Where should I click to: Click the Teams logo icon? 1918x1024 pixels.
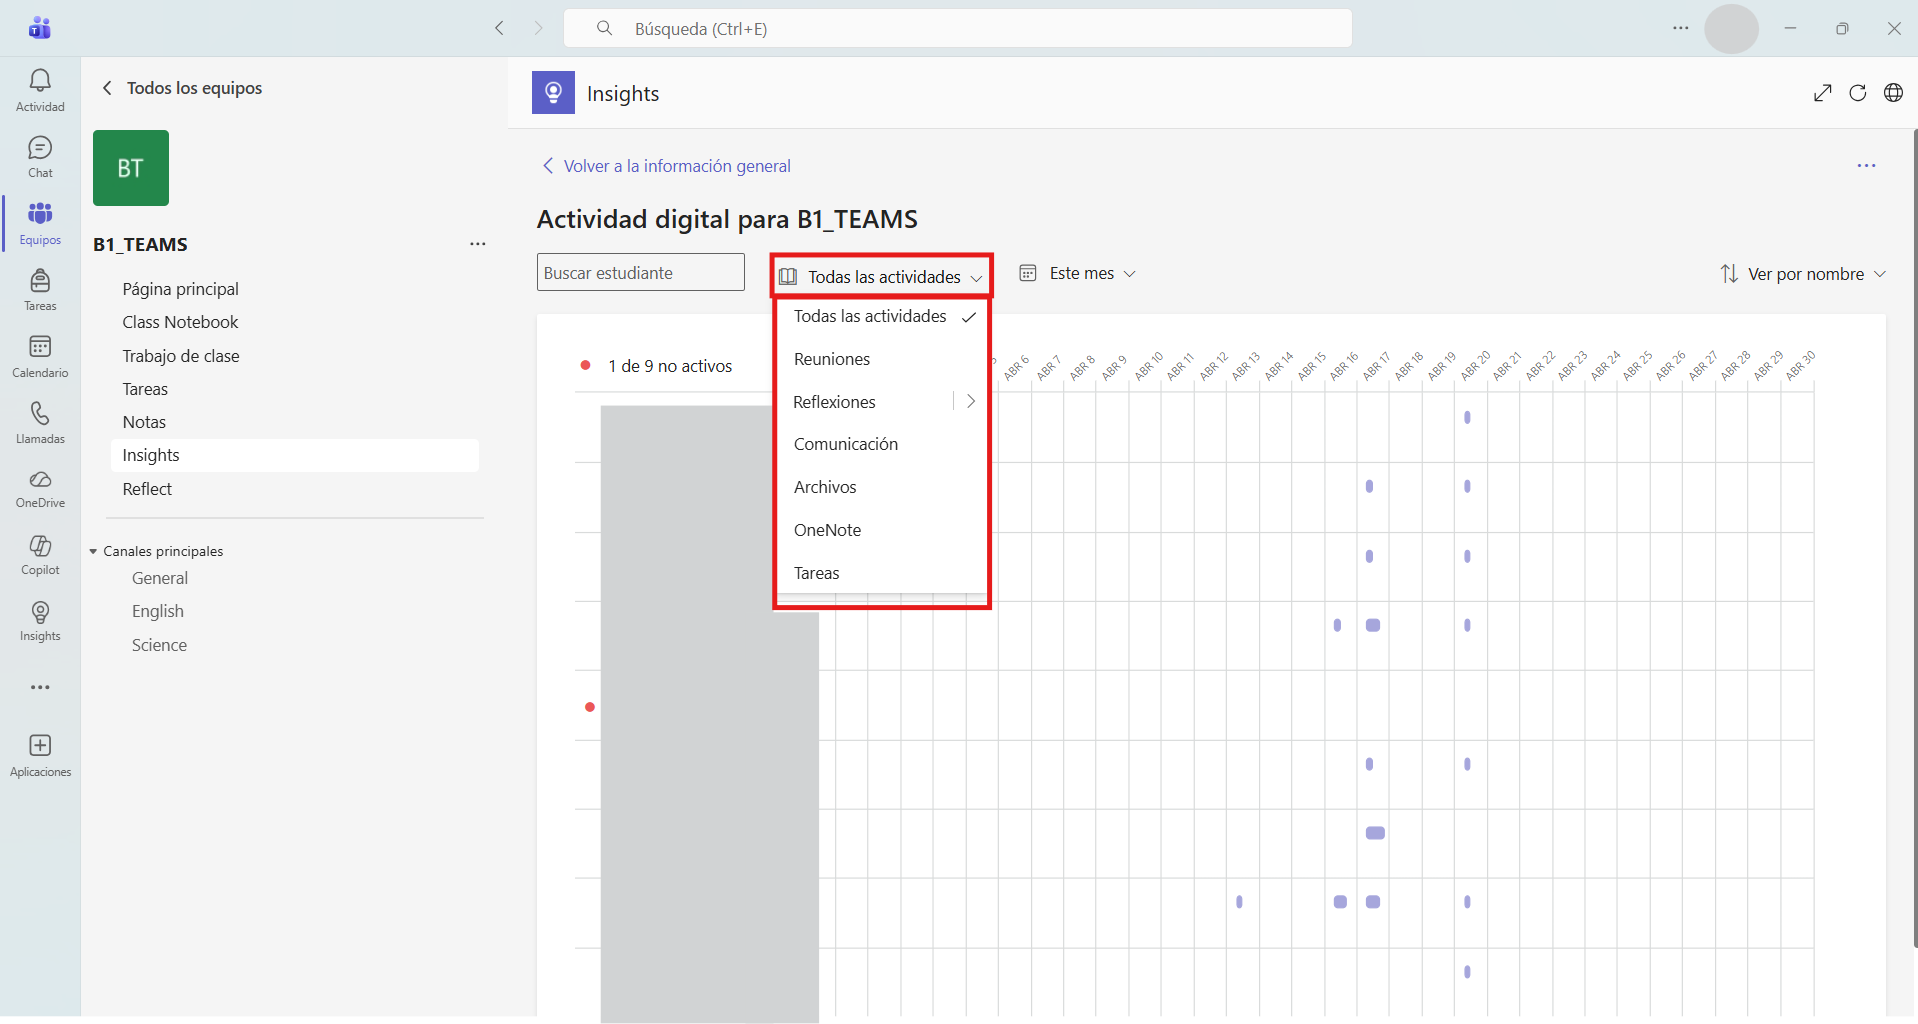click(x=40, y=28)
